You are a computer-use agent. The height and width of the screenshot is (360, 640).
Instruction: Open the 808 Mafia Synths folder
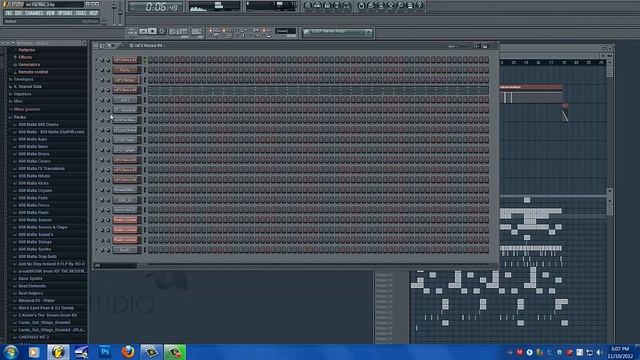click(x=34, y=249)
